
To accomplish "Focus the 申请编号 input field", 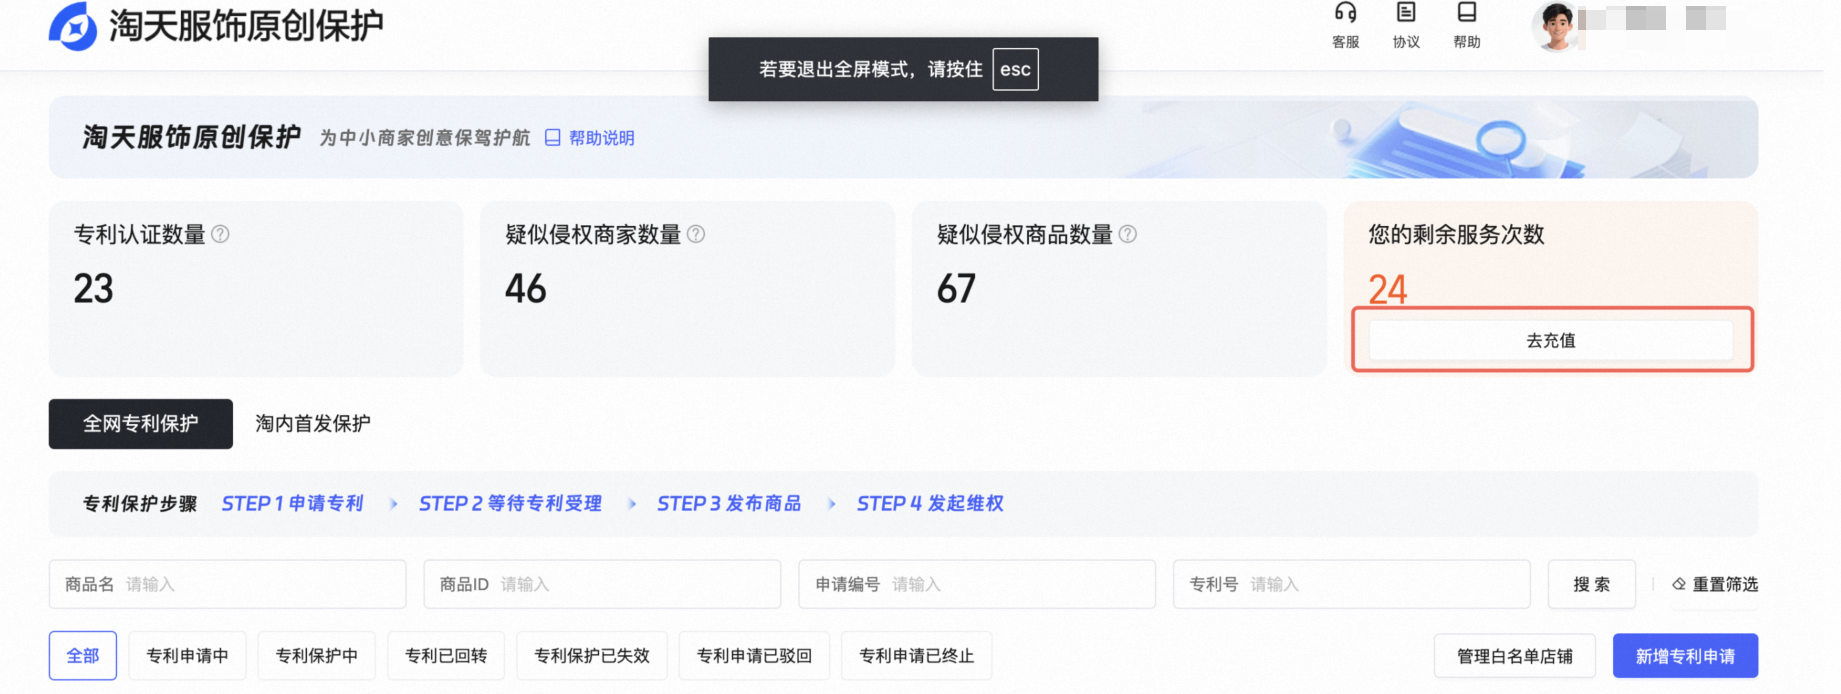I will click(977, 584).
